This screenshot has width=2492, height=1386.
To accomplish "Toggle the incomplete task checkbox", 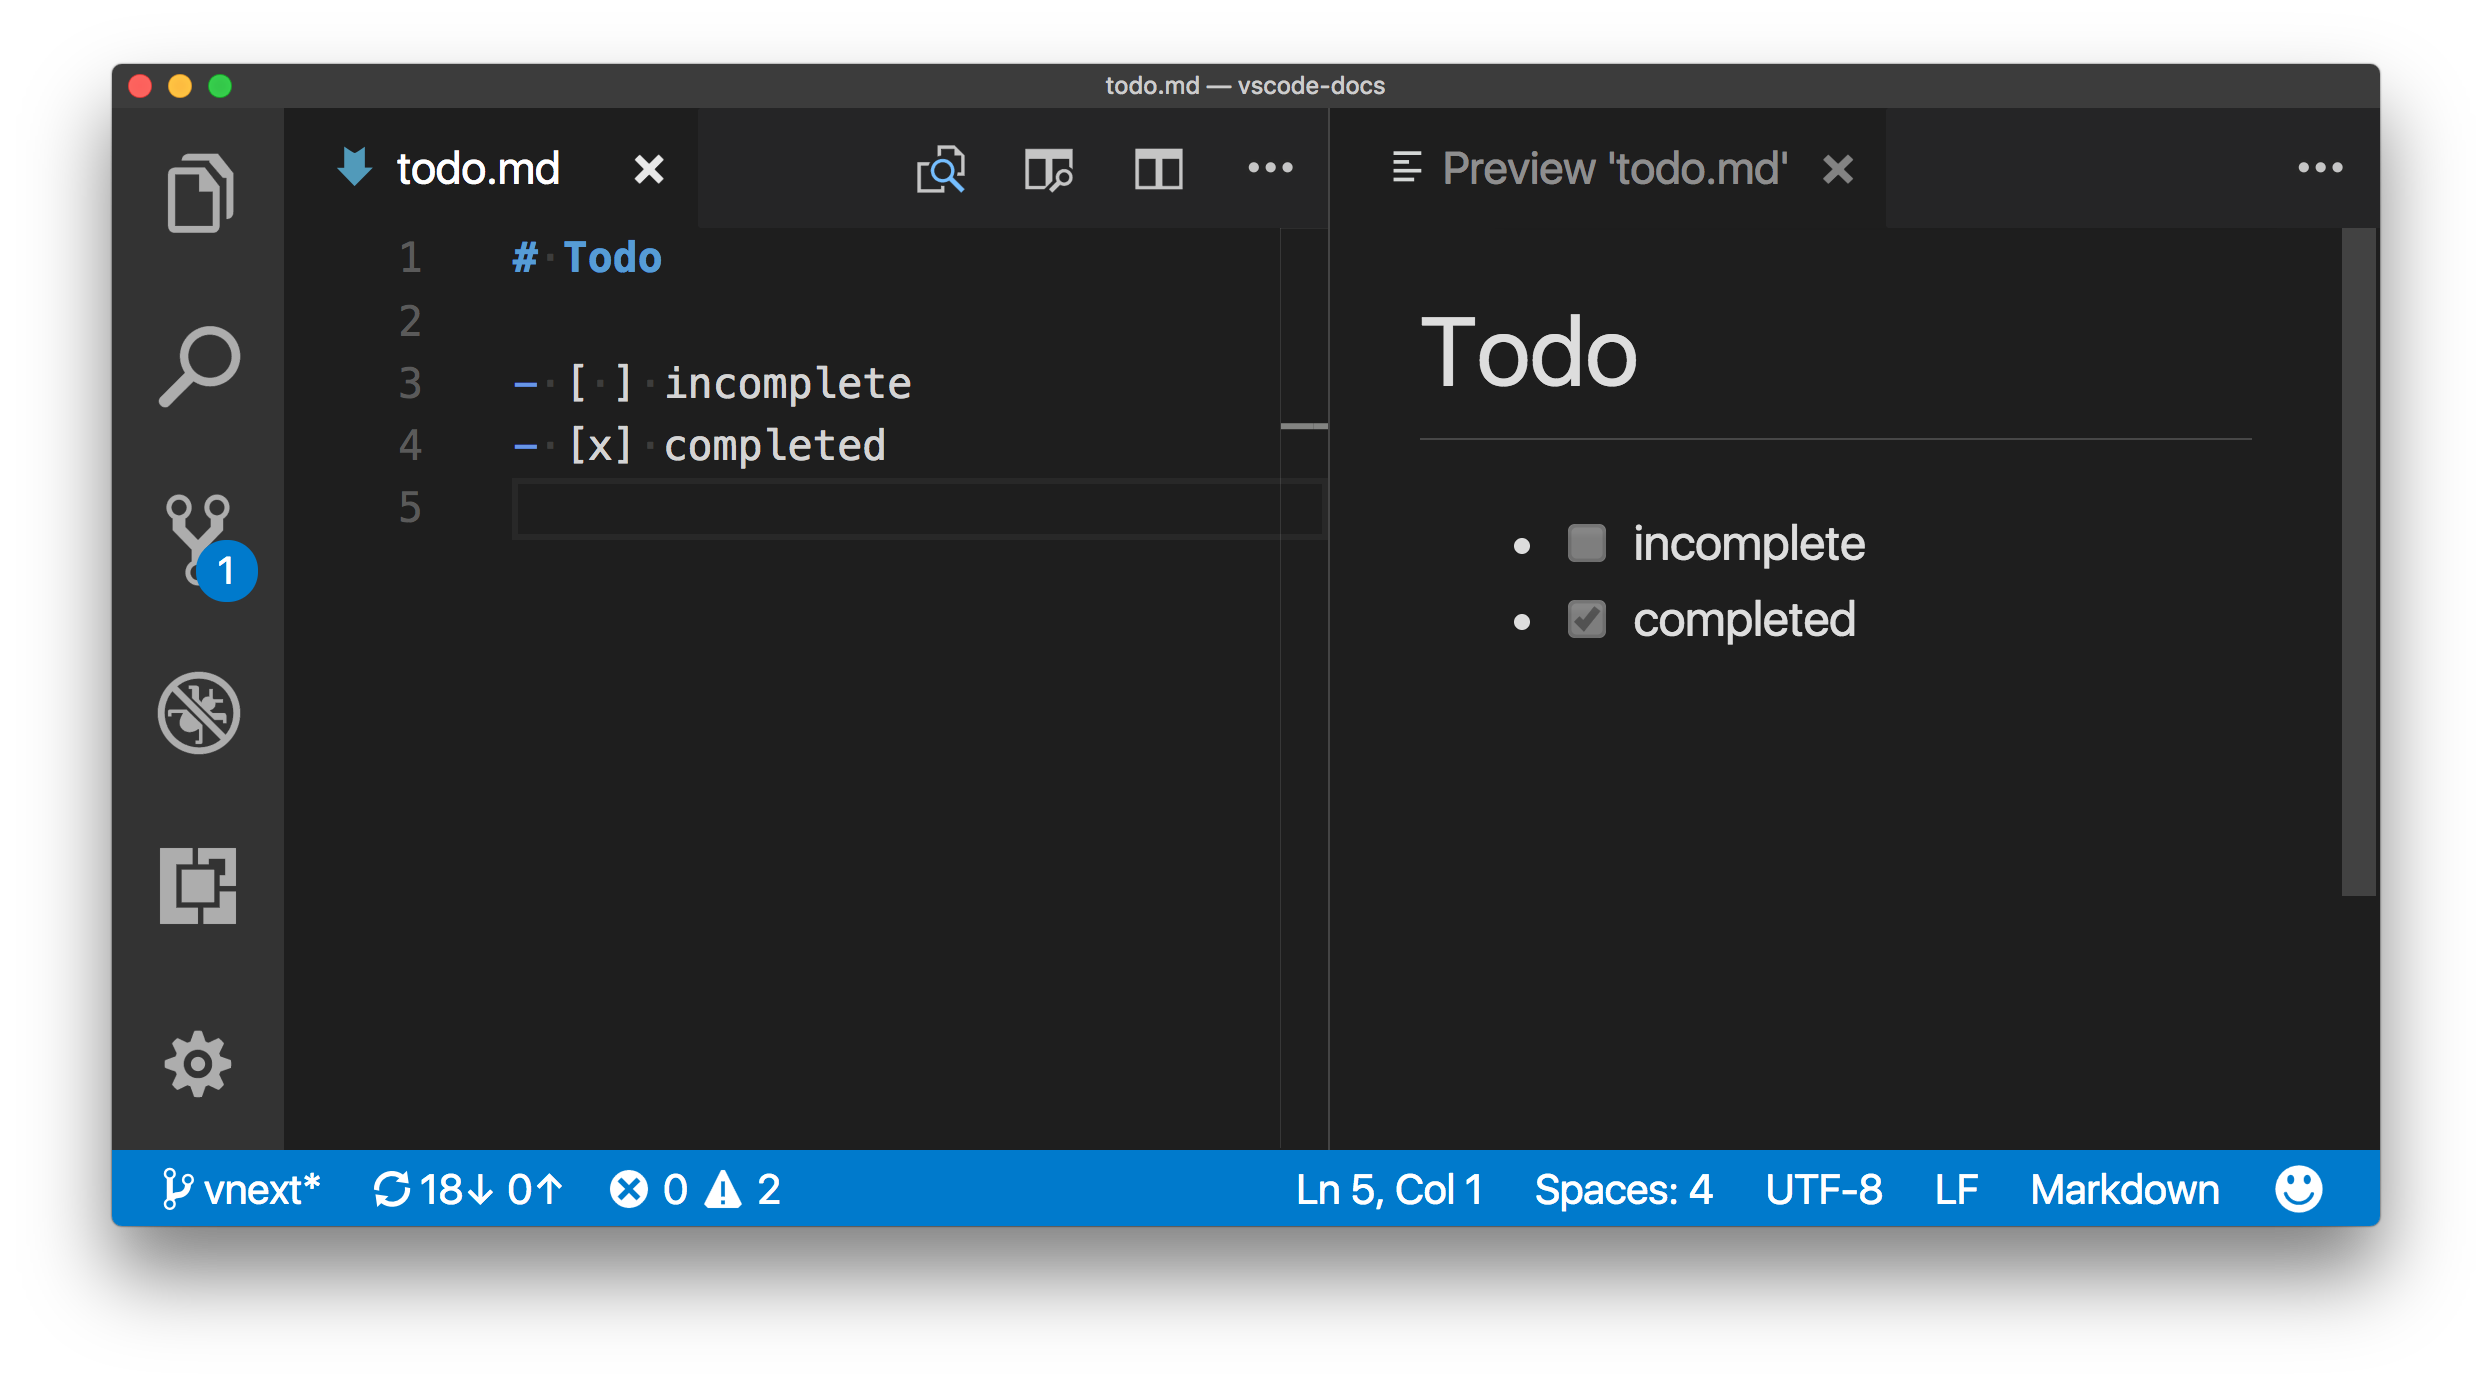I will [x=1584, y=541].
